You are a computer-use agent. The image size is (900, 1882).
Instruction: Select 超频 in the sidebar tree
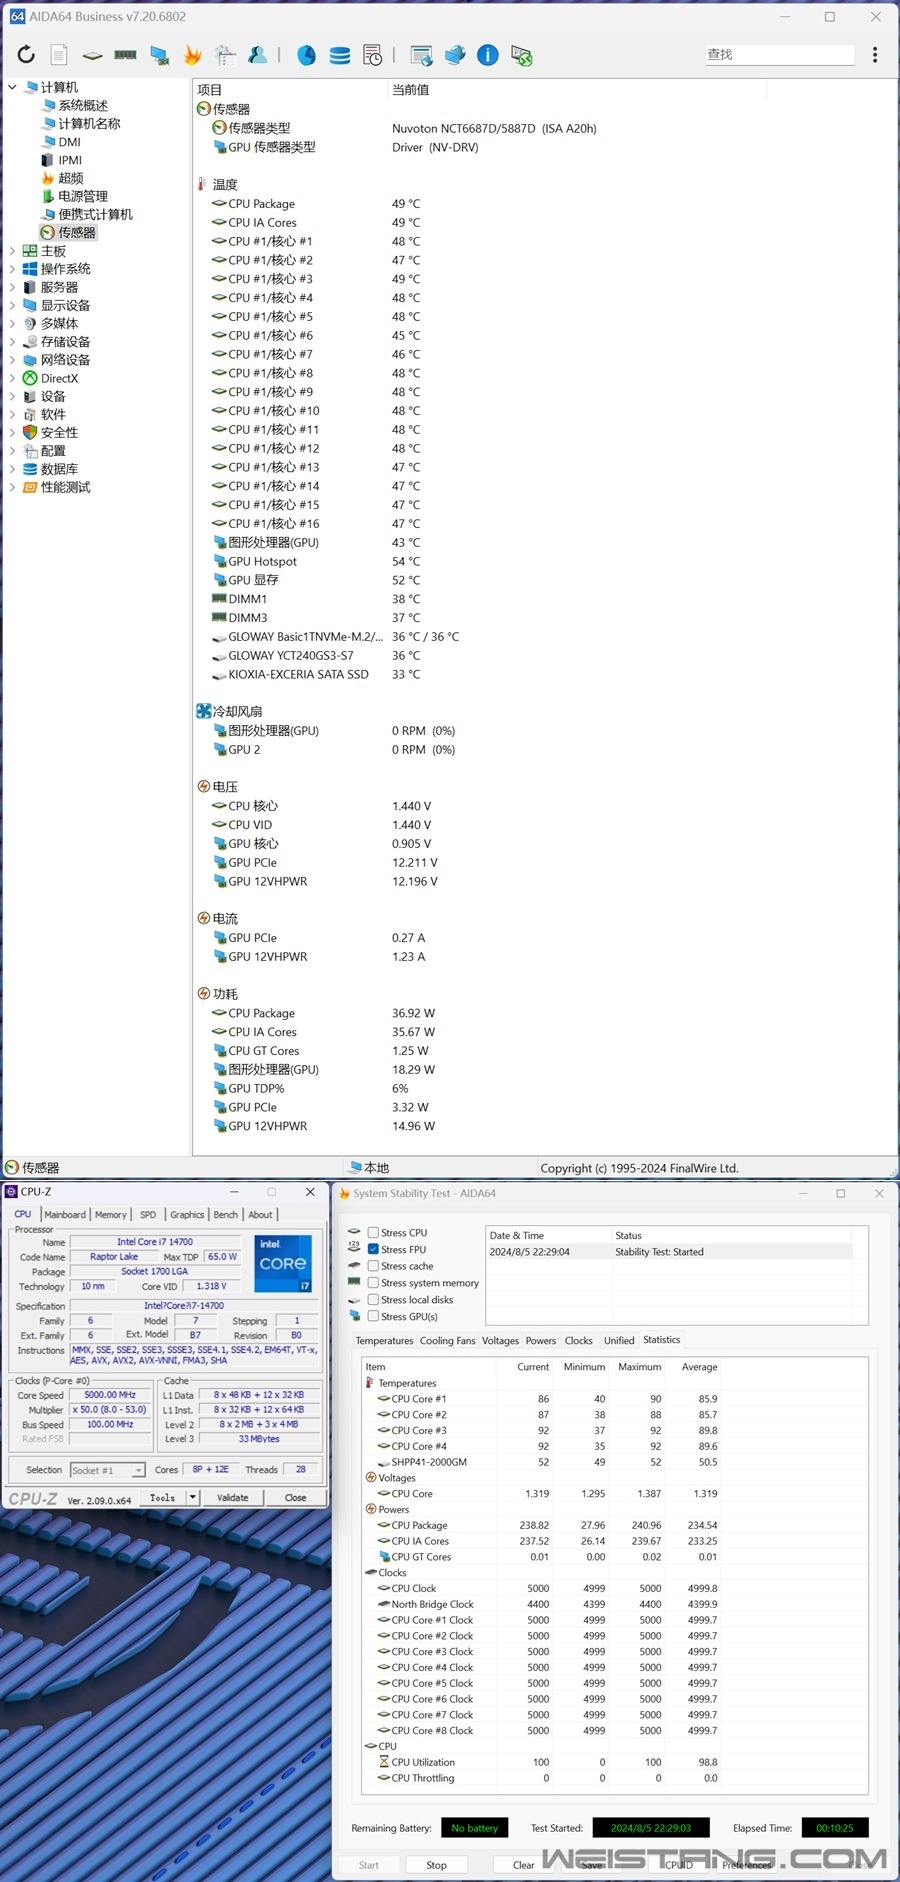click(71, 178)
